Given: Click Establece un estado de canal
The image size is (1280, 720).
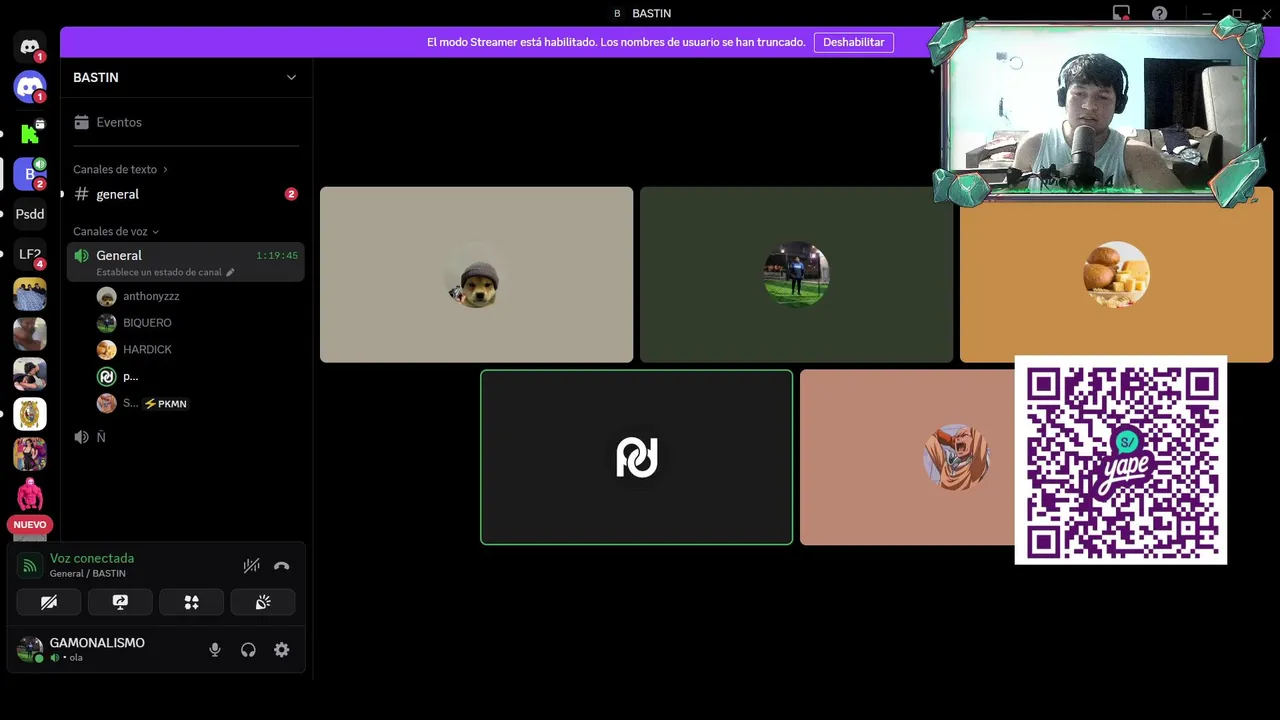Looking at the screenshot, I should coord(159,272).
